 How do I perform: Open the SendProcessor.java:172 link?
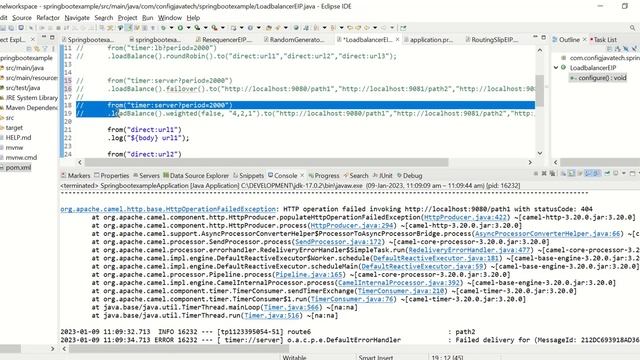coord(339,242)
